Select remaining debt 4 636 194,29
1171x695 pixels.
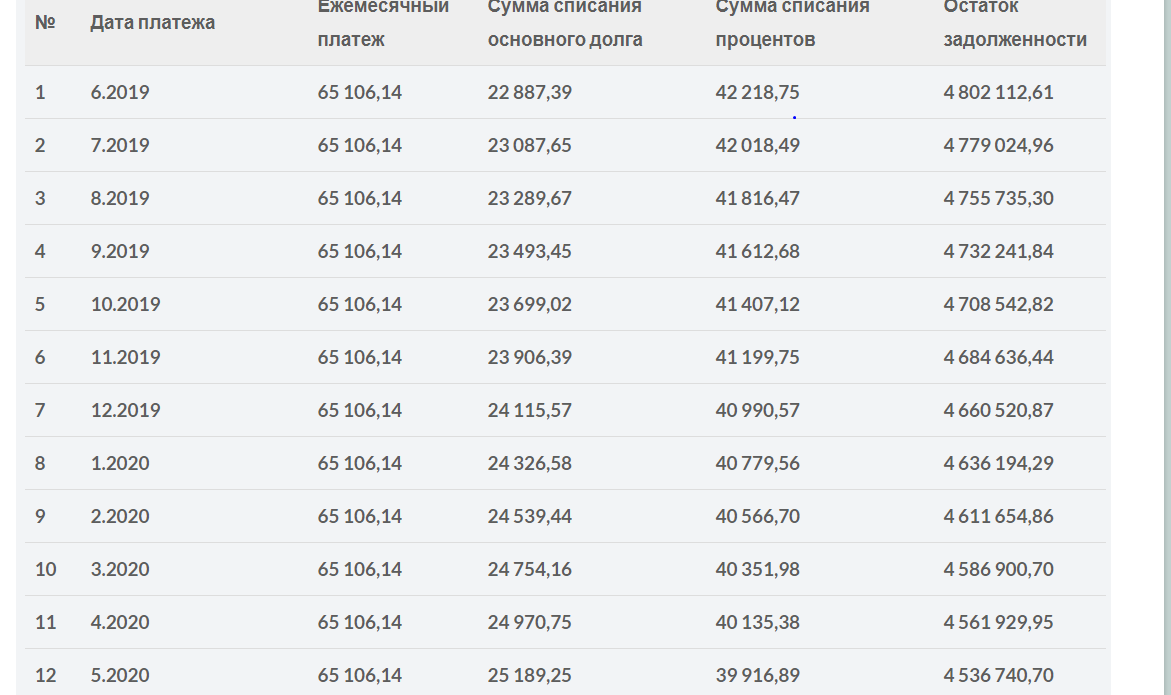[998, 463]
